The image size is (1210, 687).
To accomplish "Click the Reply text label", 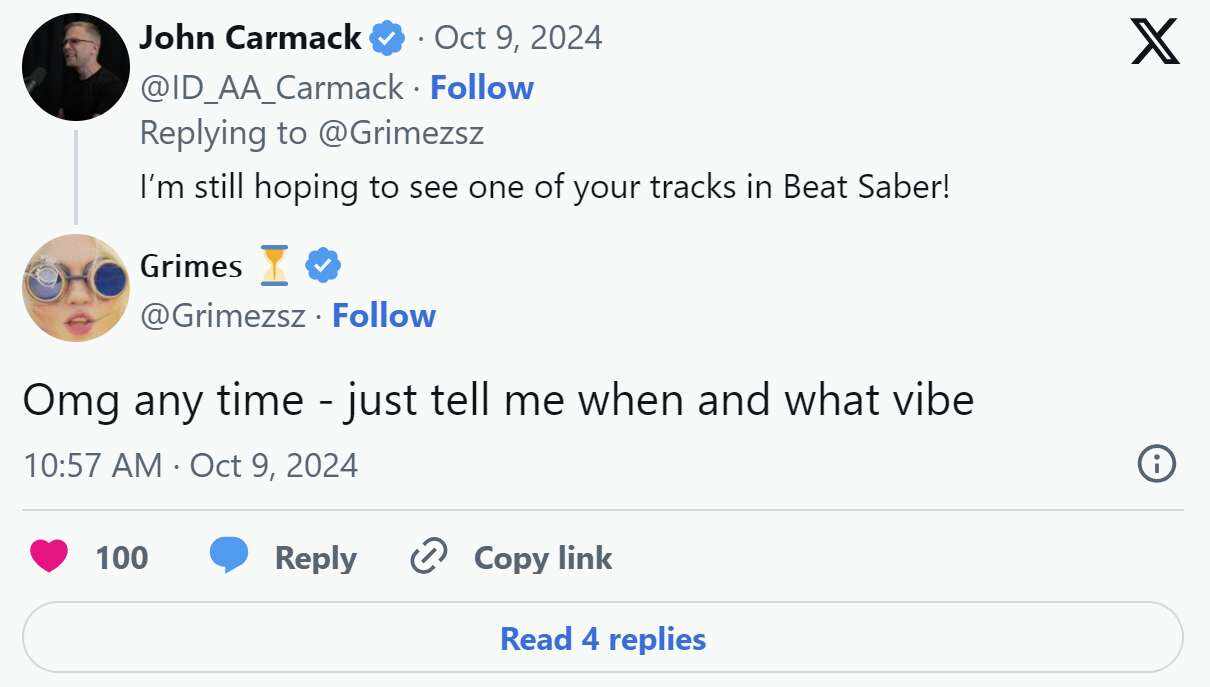I will coord(315,558).
